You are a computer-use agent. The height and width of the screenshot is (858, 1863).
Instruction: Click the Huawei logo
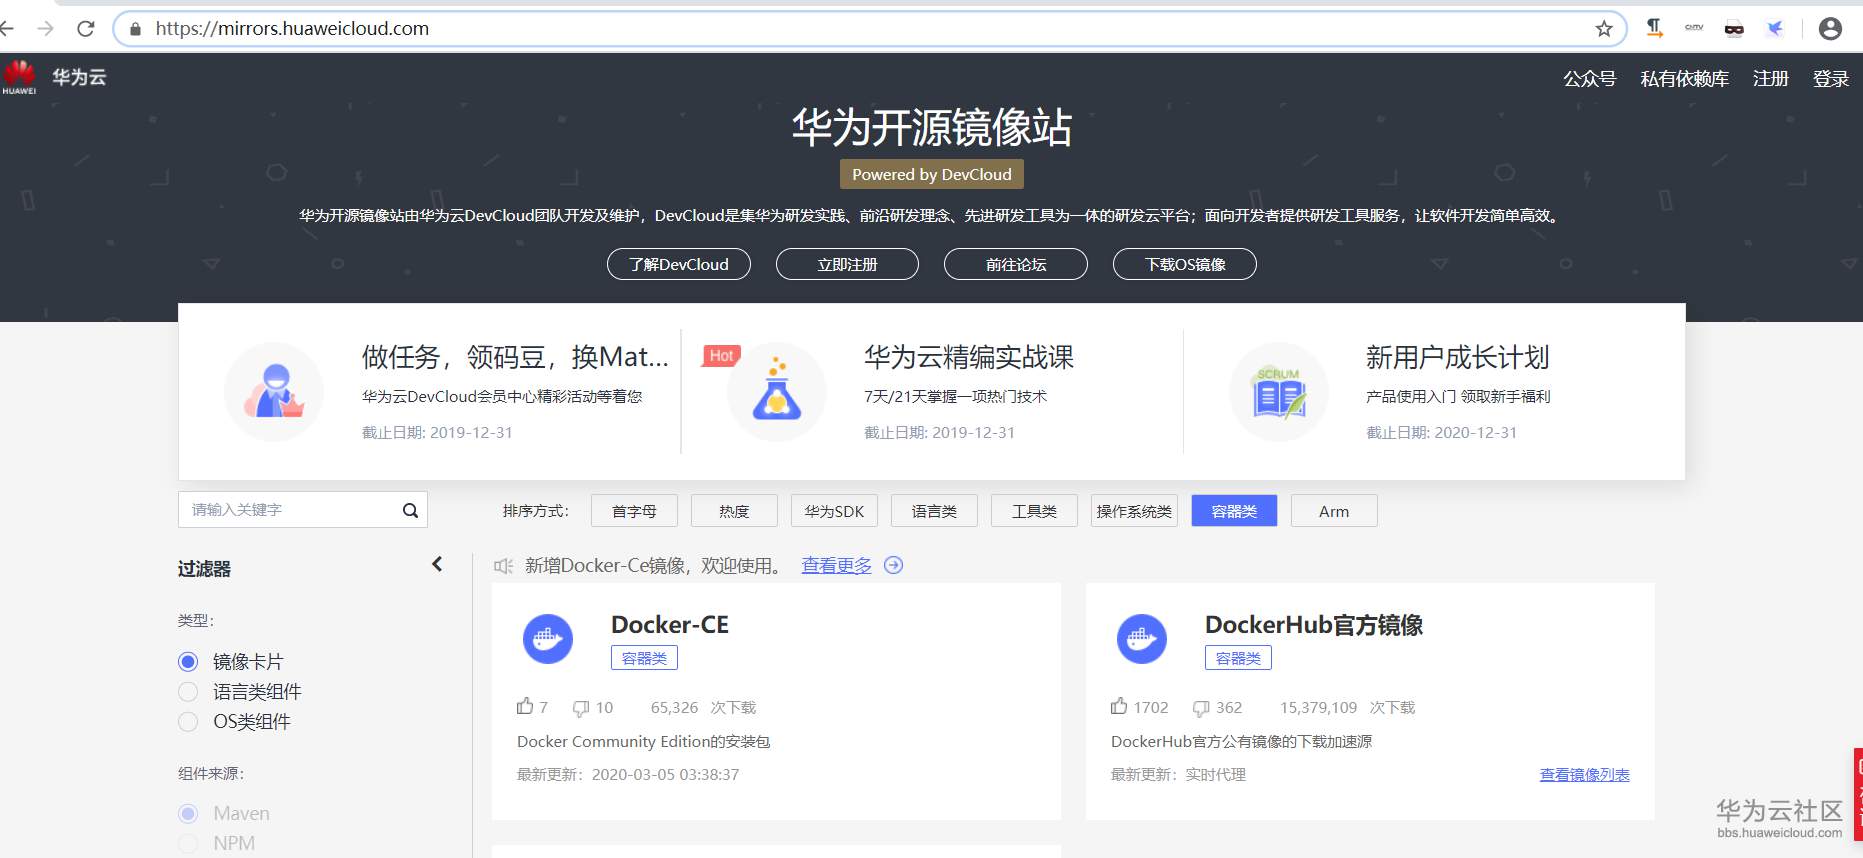(x=19, y=77)
